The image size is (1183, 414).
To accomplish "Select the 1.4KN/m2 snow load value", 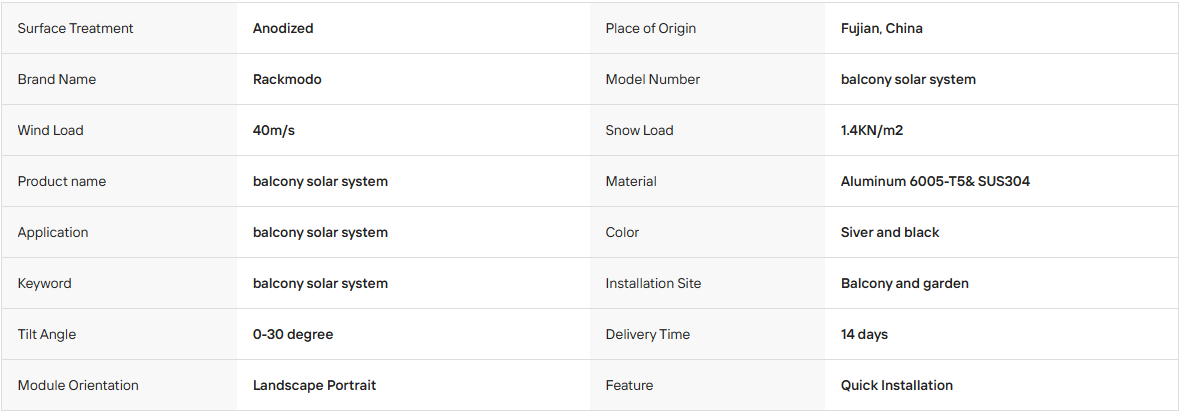I will [871, 130].
